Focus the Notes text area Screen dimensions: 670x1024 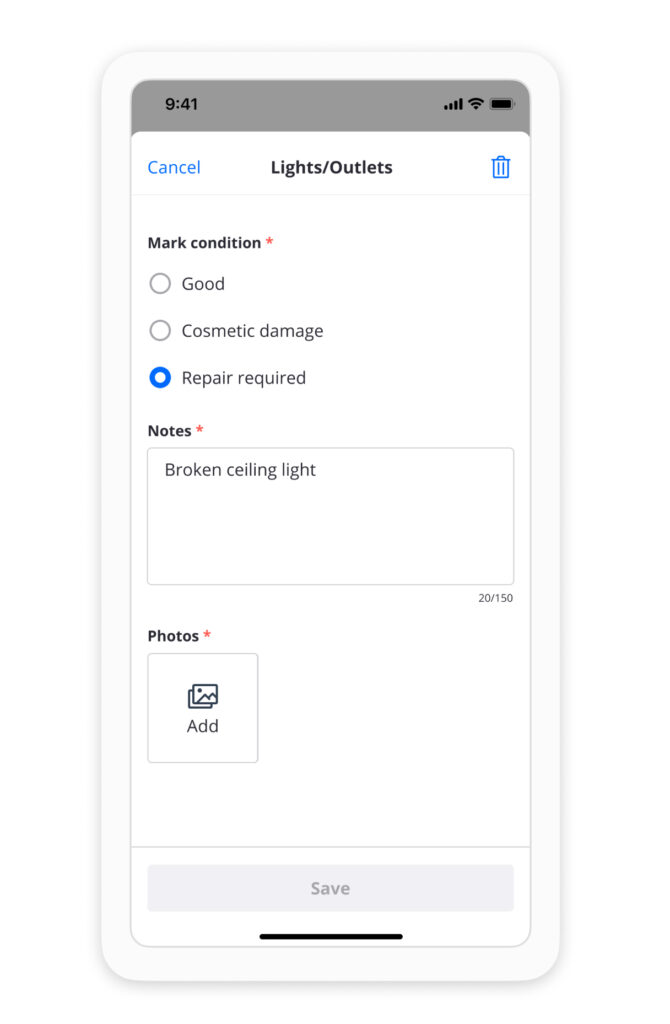pyautogui.click(x=330, y=516)
